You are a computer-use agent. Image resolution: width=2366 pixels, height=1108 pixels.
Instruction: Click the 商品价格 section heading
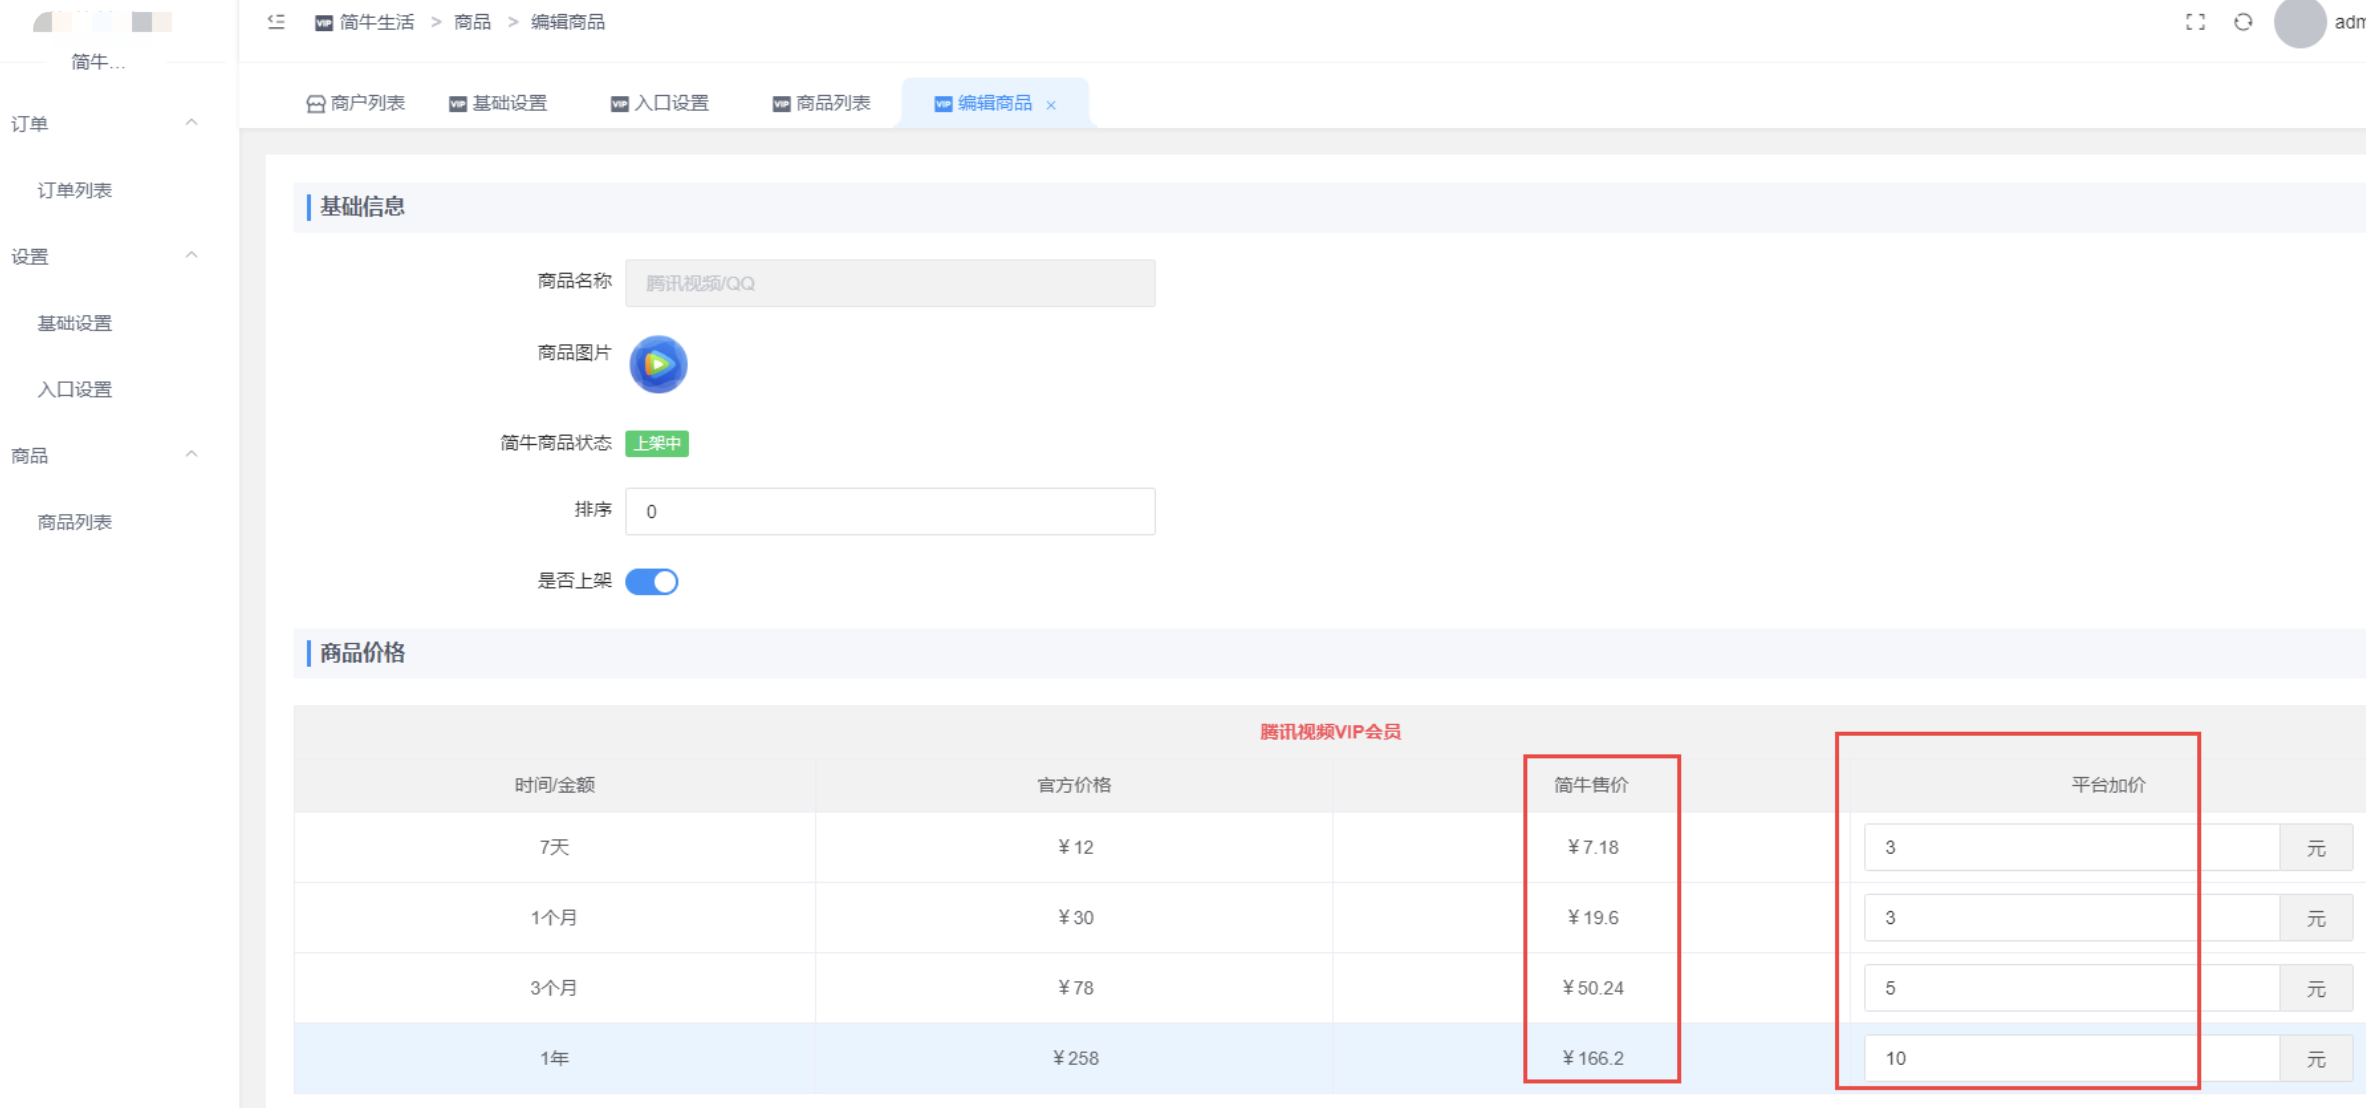[362, 653]
